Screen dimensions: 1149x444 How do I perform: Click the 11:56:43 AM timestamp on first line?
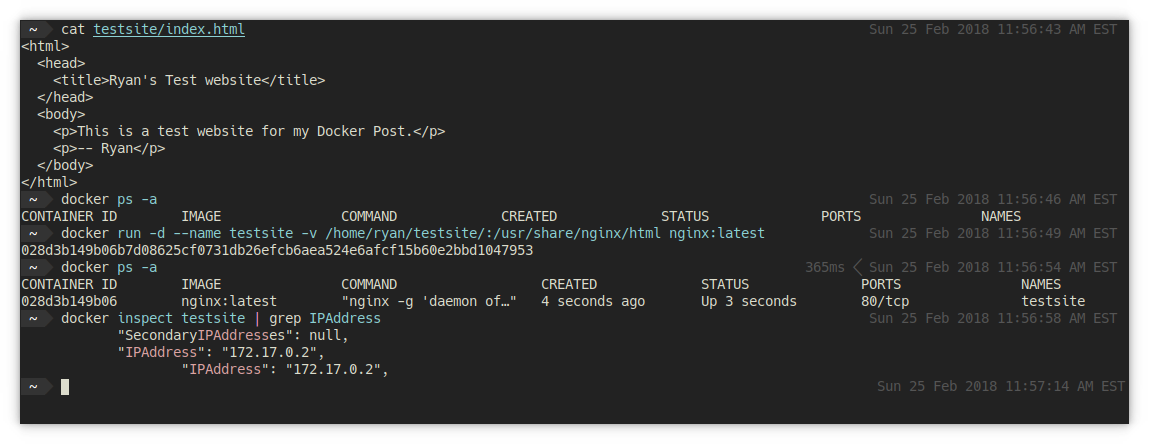click(992, 30)
